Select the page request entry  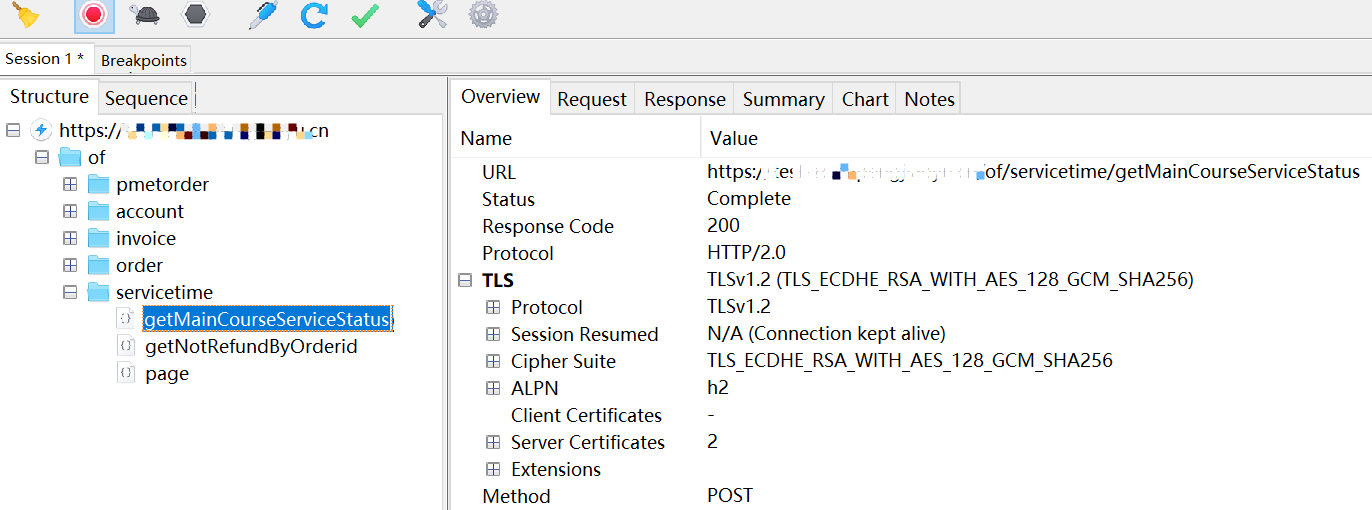[x=167, y=373]
